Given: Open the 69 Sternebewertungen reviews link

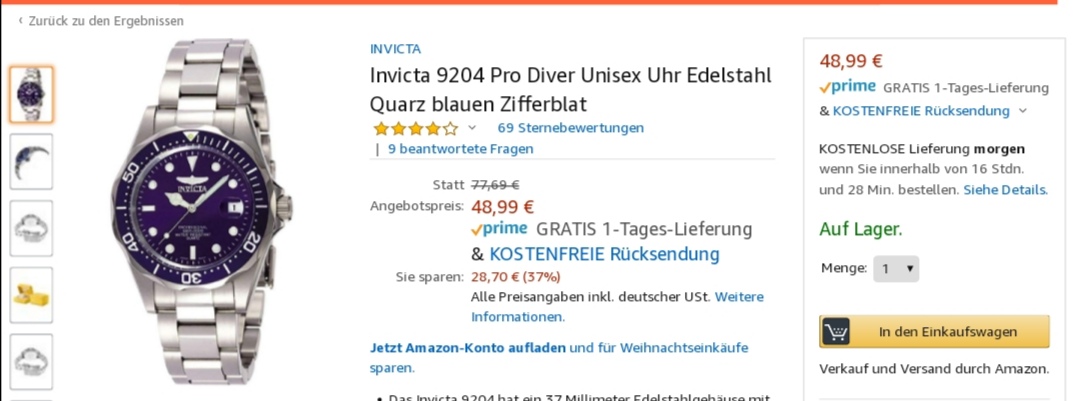Looking at the screenshot, I should click(570, 128).
